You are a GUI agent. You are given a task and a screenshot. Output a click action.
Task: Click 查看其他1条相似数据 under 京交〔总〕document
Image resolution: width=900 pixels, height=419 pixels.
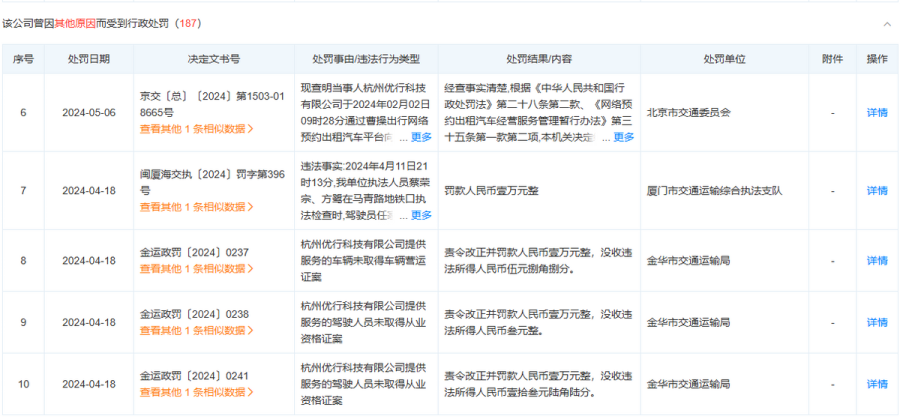196,128
